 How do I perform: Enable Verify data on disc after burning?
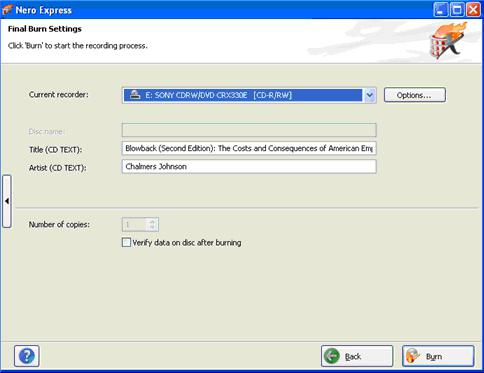click(x=126, y=242)
